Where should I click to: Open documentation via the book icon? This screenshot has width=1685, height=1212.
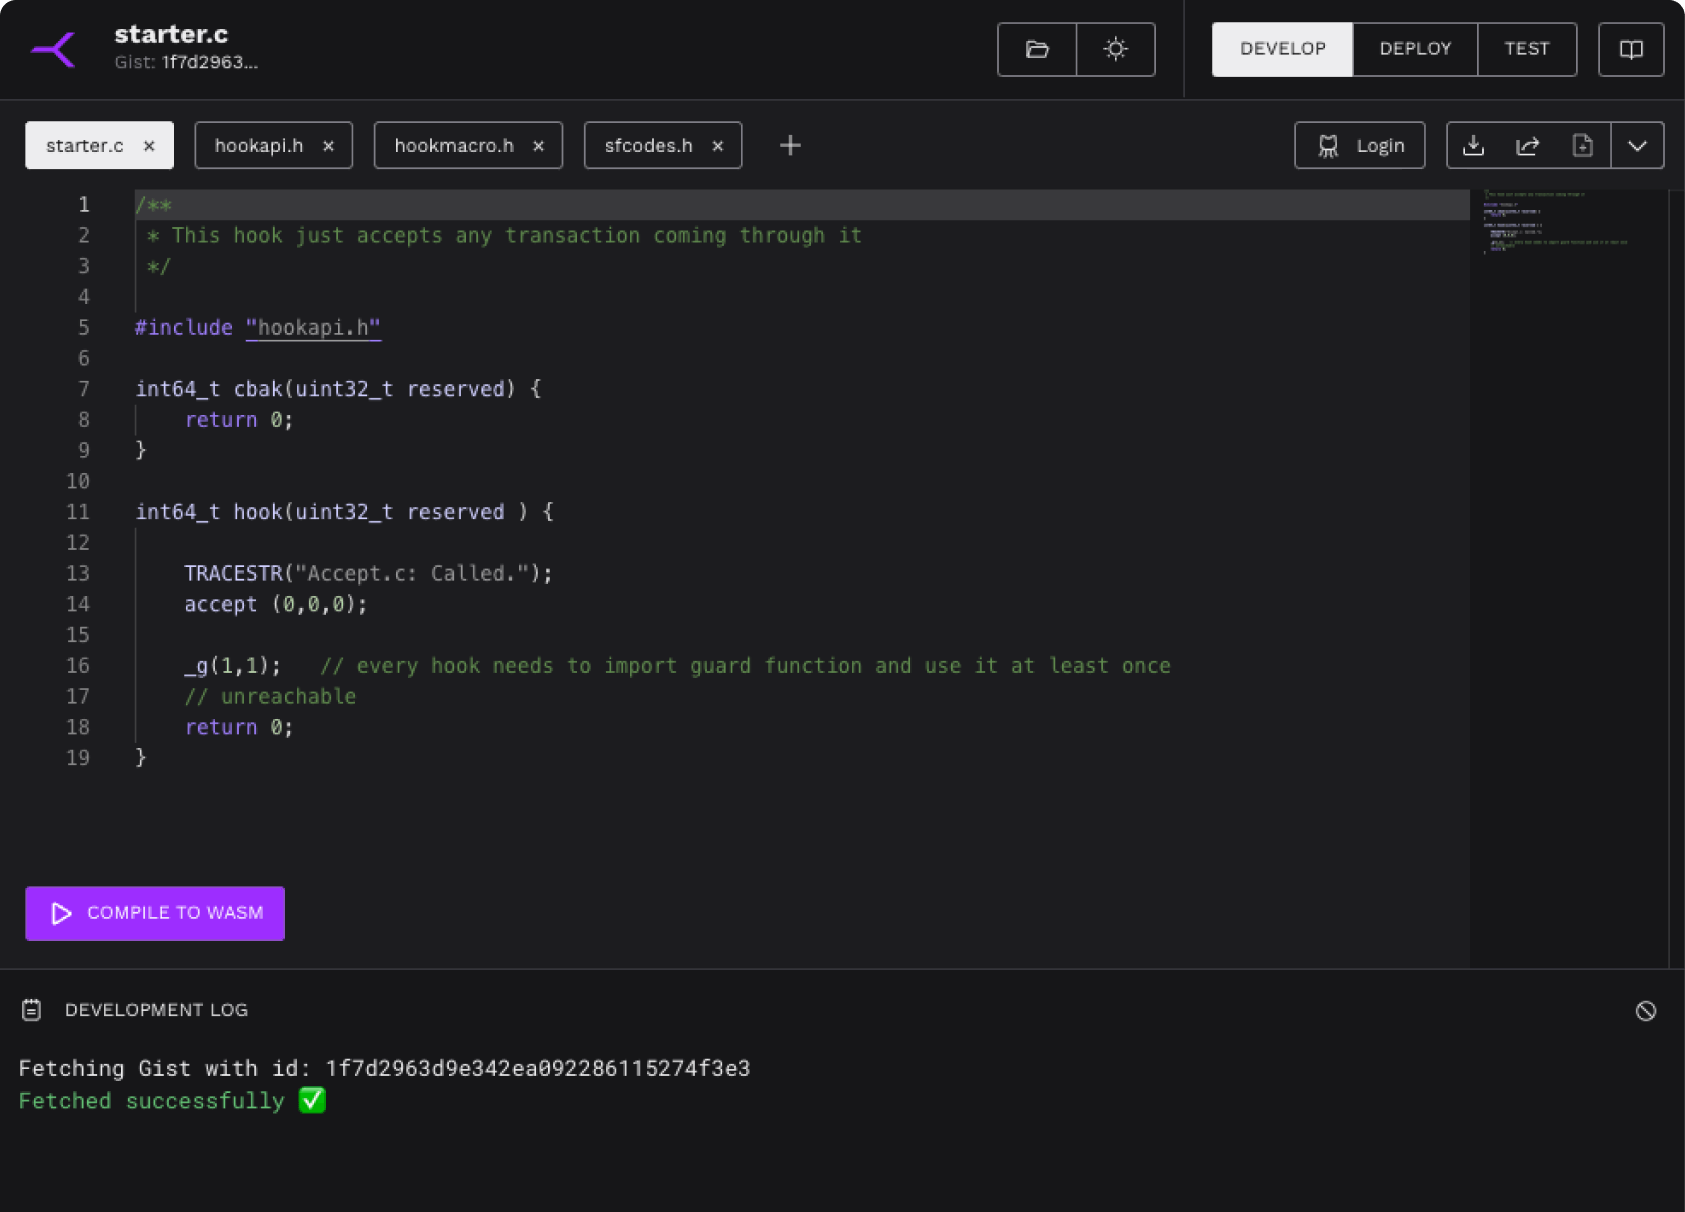coord(1630,49)
